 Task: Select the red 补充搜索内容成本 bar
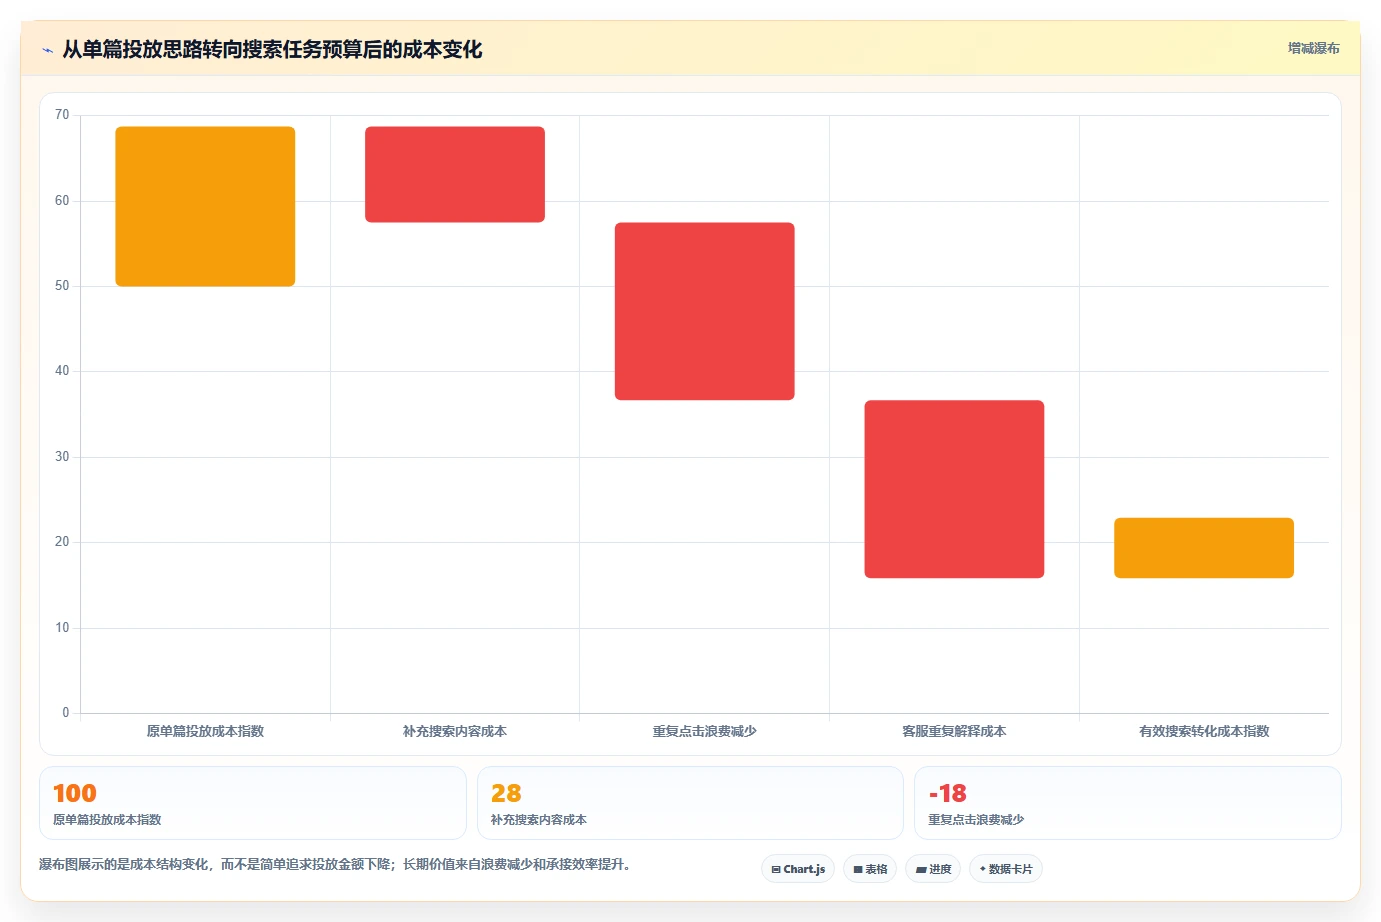[455, 174]
